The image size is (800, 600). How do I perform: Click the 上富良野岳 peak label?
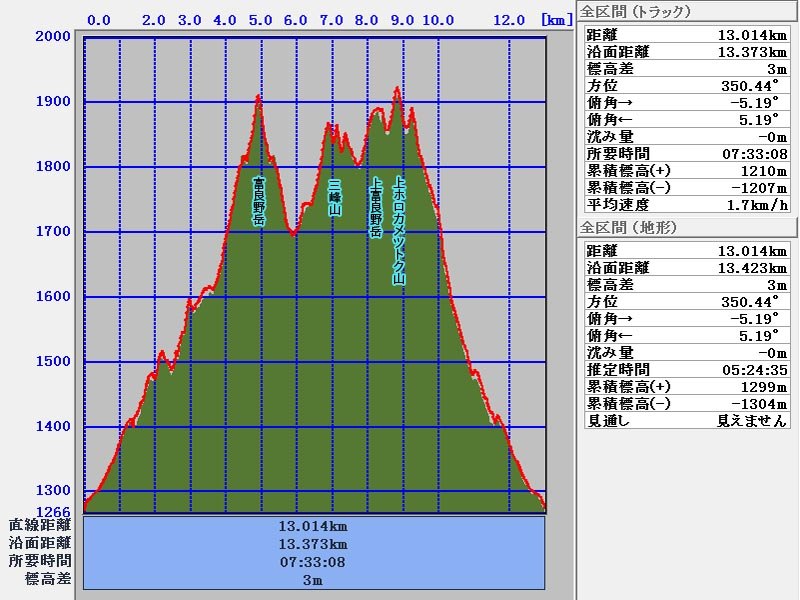tap(376, 208)
